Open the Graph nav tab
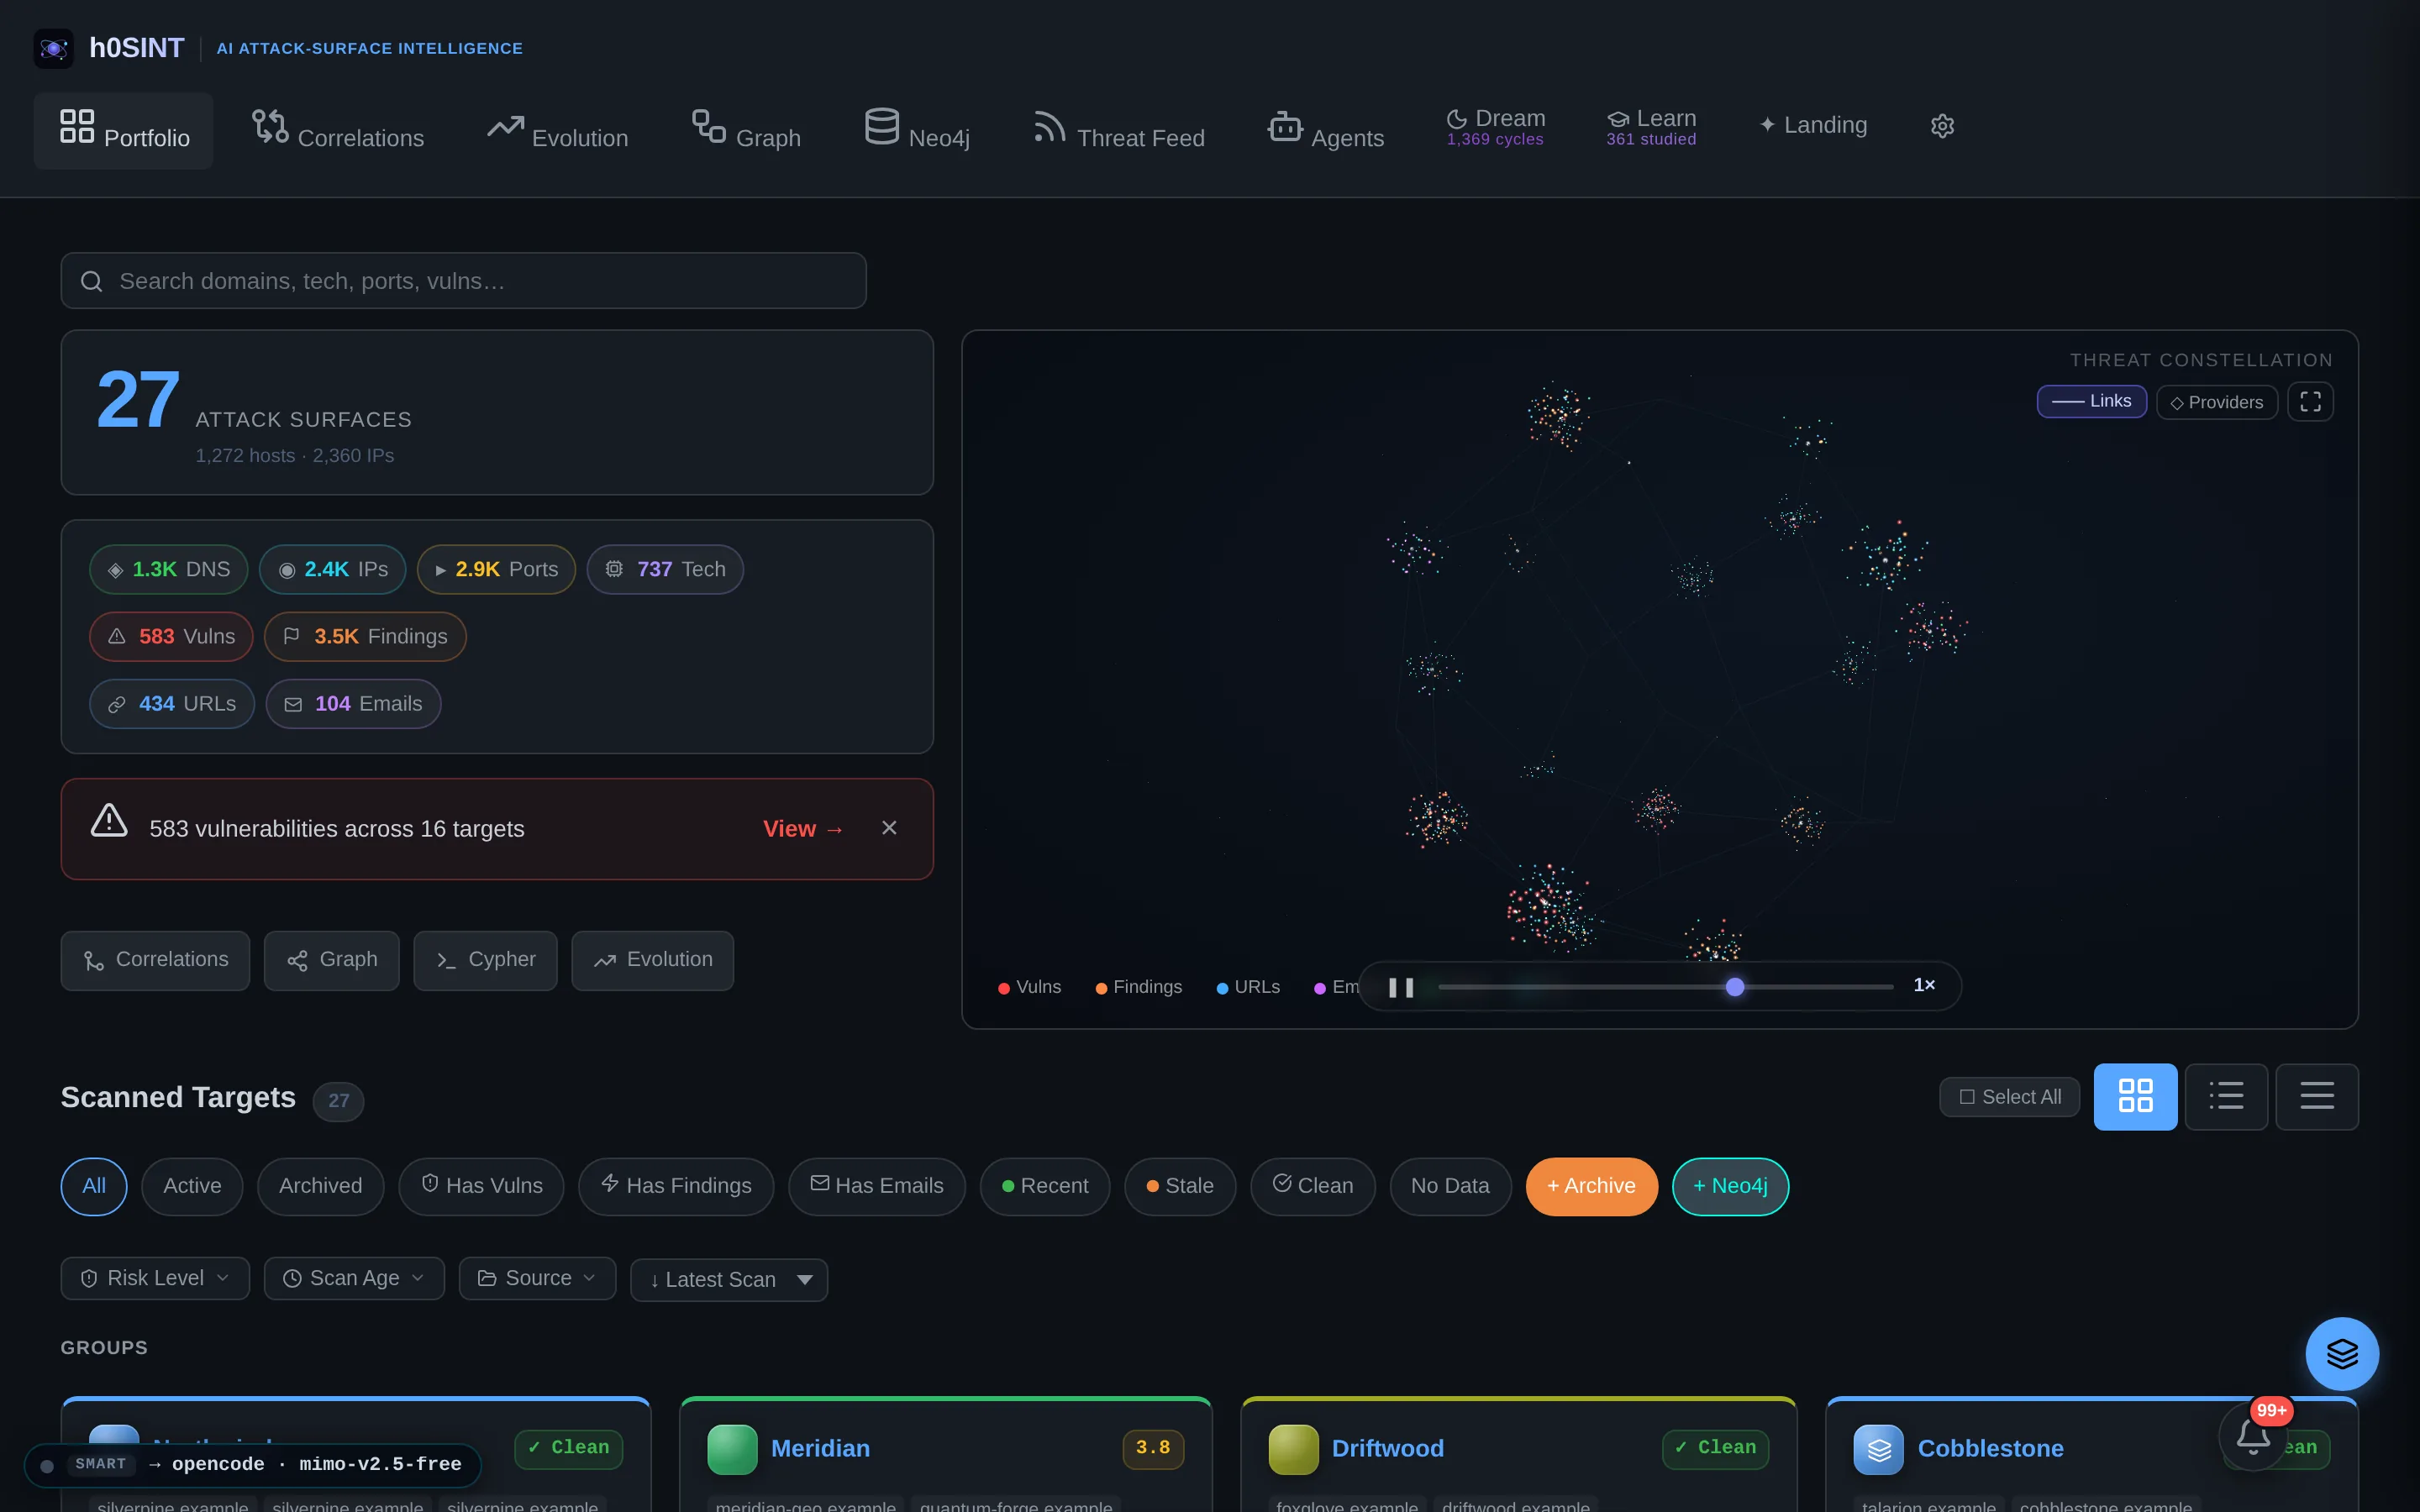The height and width of the screenshot is (1512, 2420). coord(746,130)
